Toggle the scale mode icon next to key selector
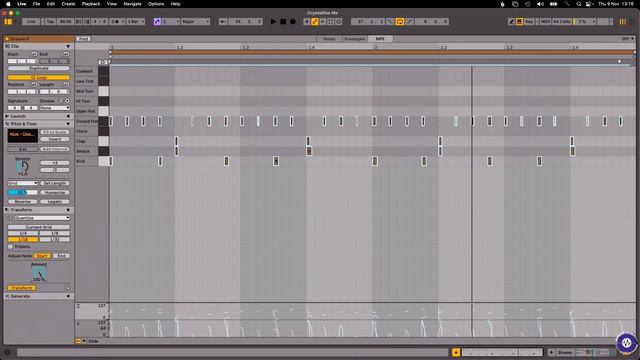 pyautogui.click(x=157, y=22)
